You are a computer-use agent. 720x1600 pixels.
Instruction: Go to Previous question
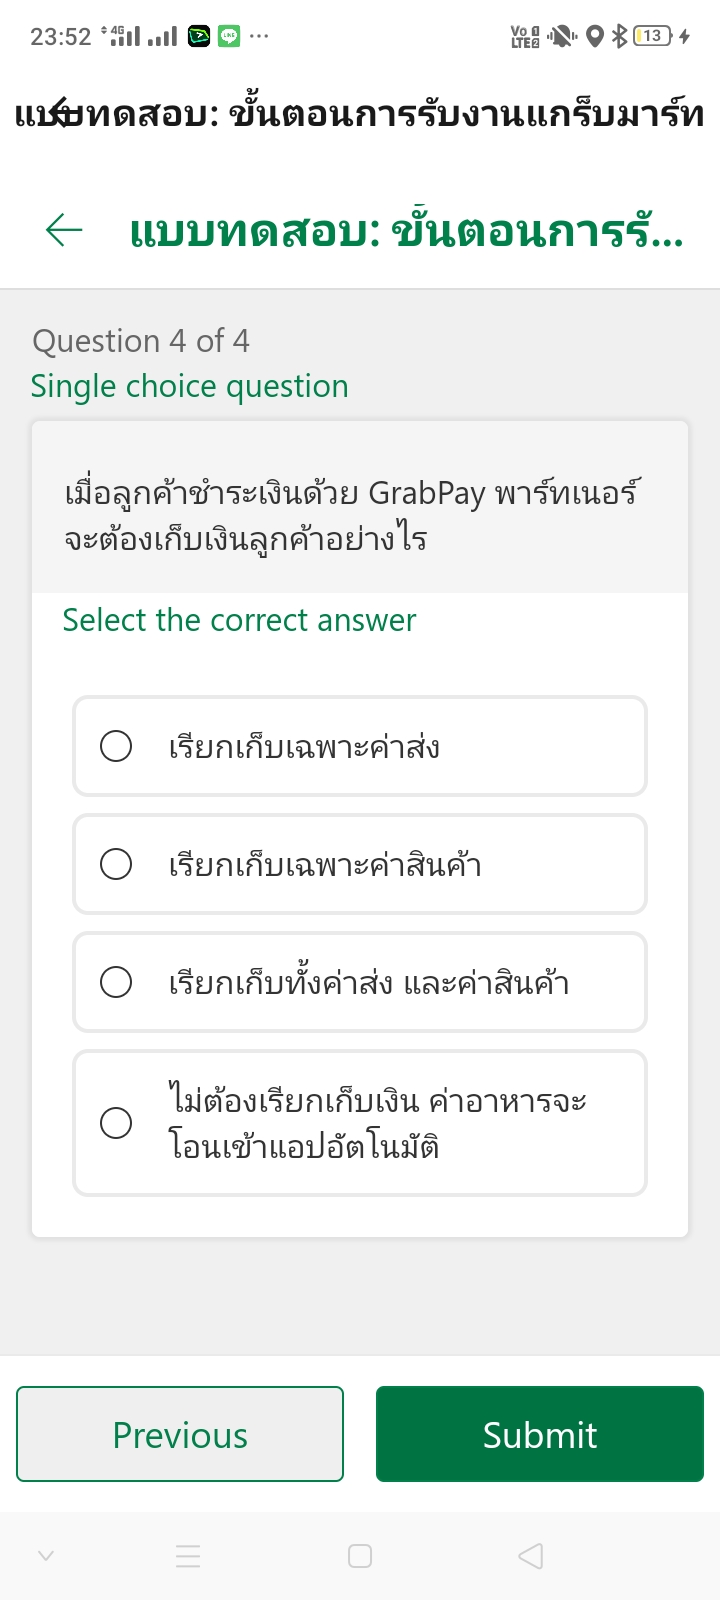[180, 1434]
